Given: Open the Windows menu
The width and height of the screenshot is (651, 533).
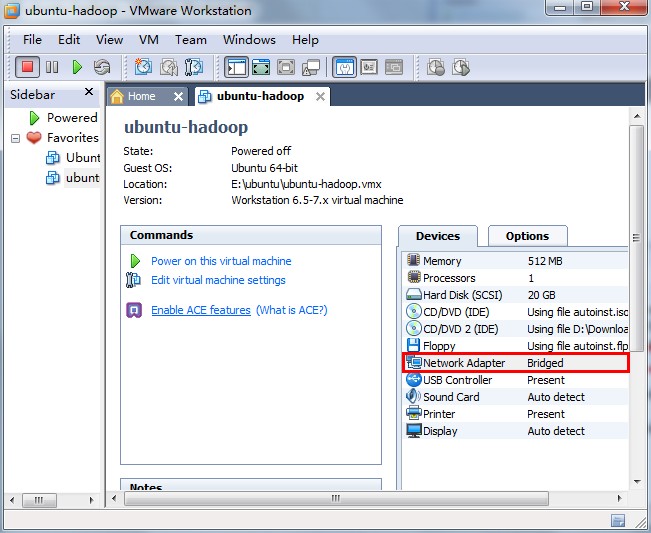Looking at the screenshot, I should coord(249,40).
